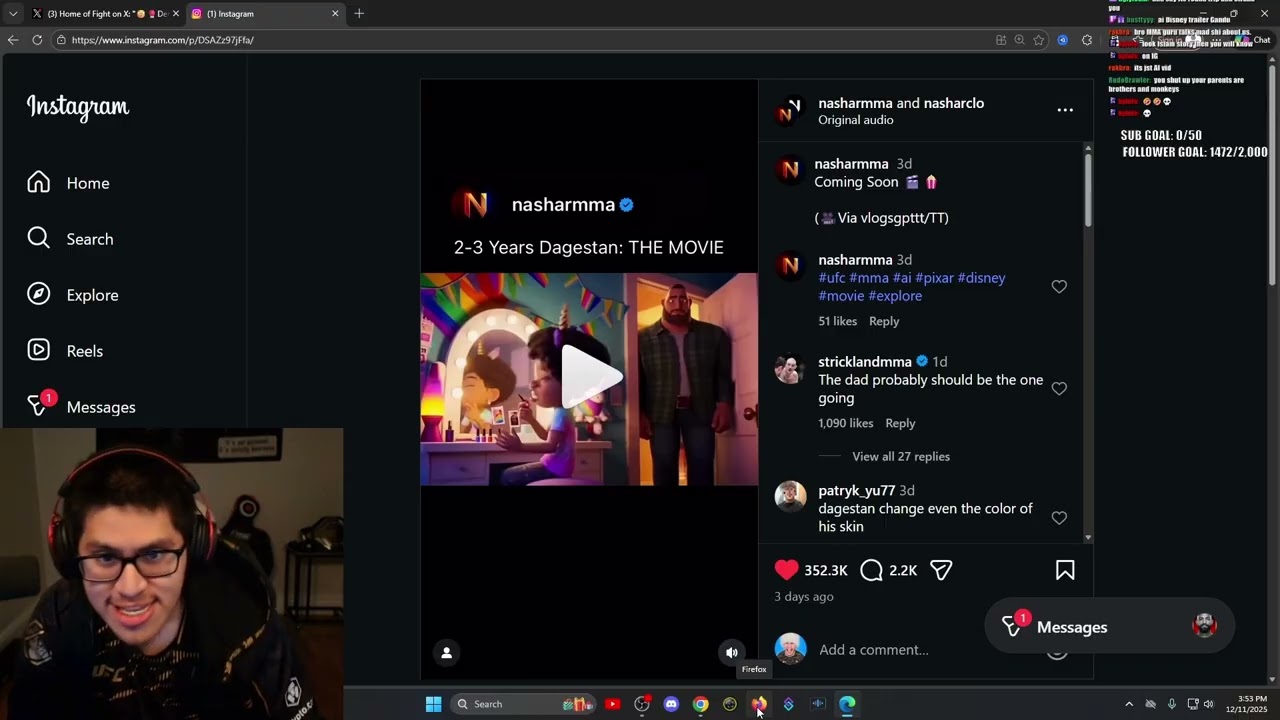Like the nasharmma hashtags comment
1280x720 pixels.
(x=1059, y=287)
